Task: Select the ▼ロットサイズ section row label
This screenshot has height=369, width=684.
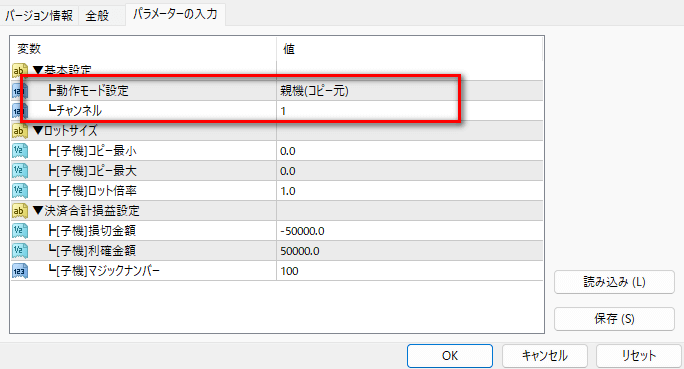Action: point(65,131)
